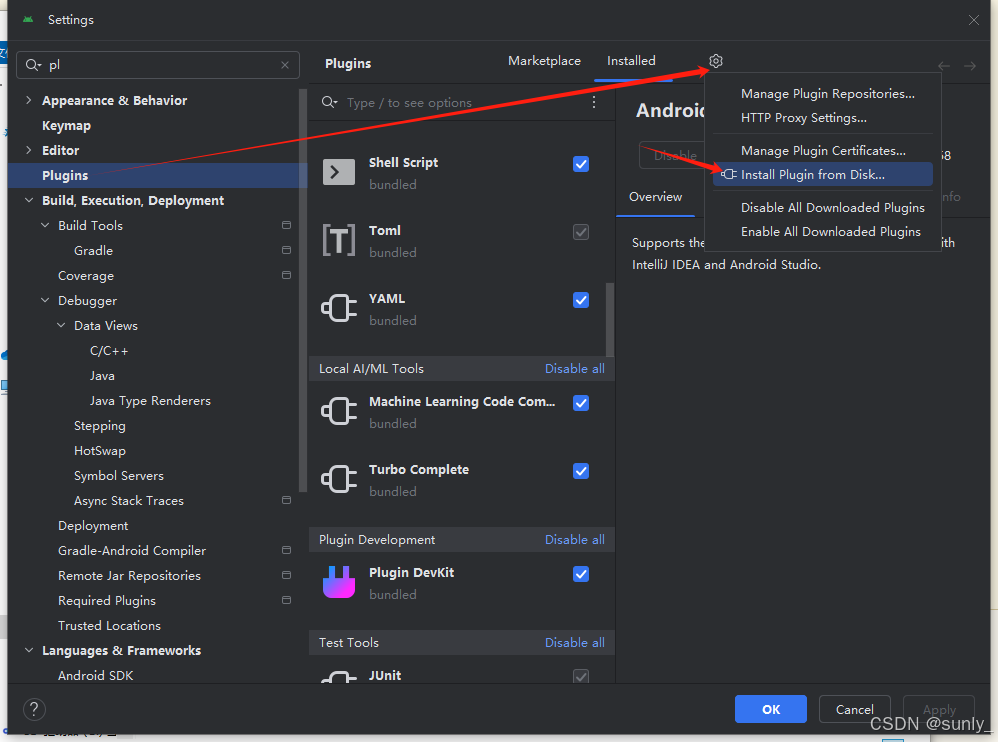Collapse Languages & Frameworks section
This screenshot has height=742, width=998.
[x=29, y=650]
